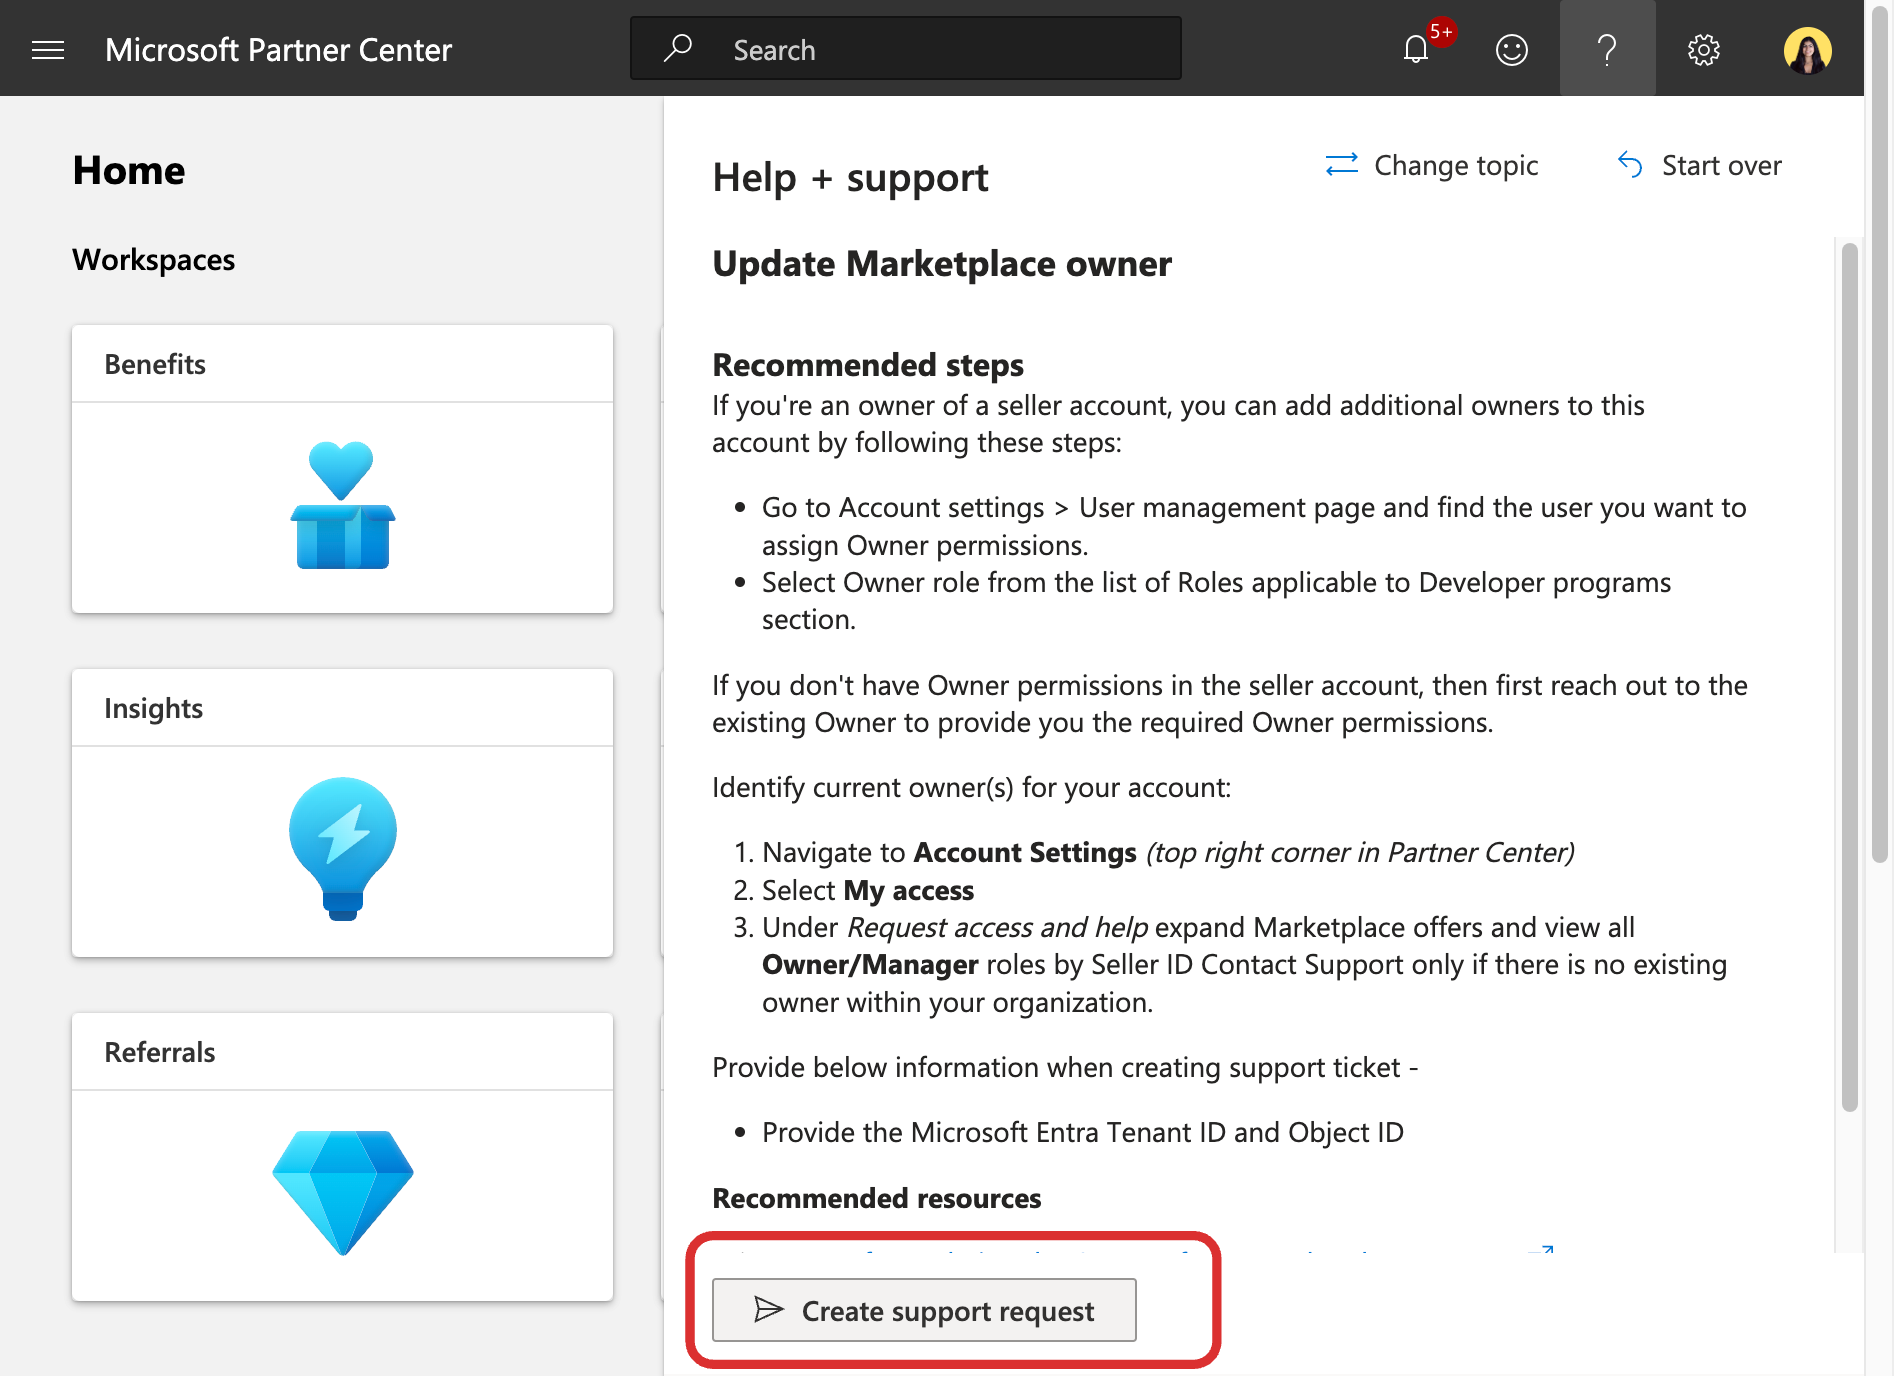The width and height of the screenshot is (1894, 1376).
Task: Click the italic Request access and help text
Action: [998, 927]
